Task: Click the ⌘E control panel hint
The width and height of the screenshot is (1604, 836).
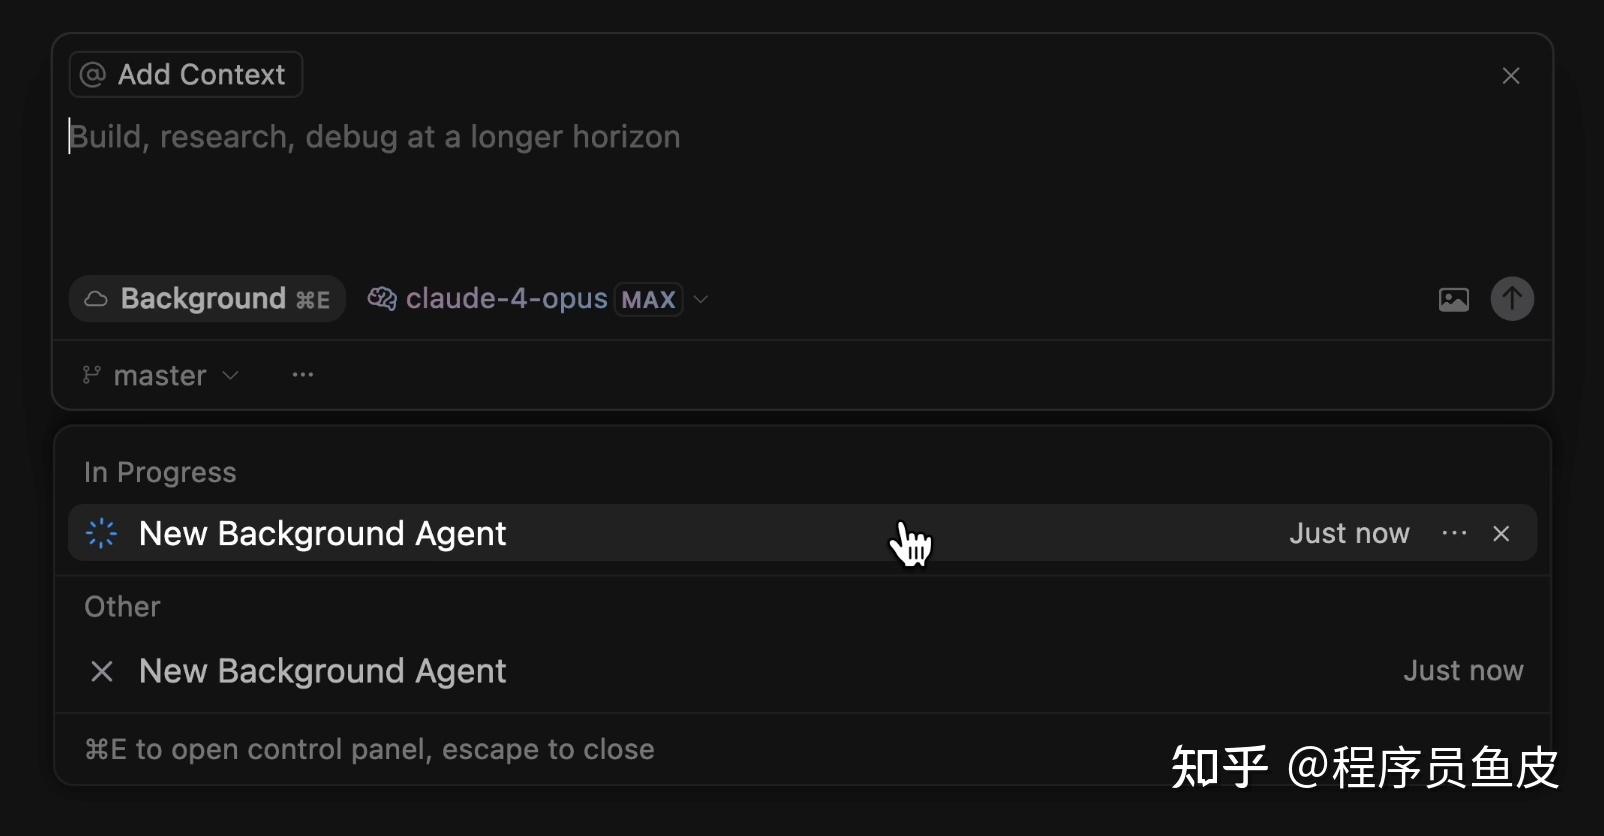Action: 369,750
